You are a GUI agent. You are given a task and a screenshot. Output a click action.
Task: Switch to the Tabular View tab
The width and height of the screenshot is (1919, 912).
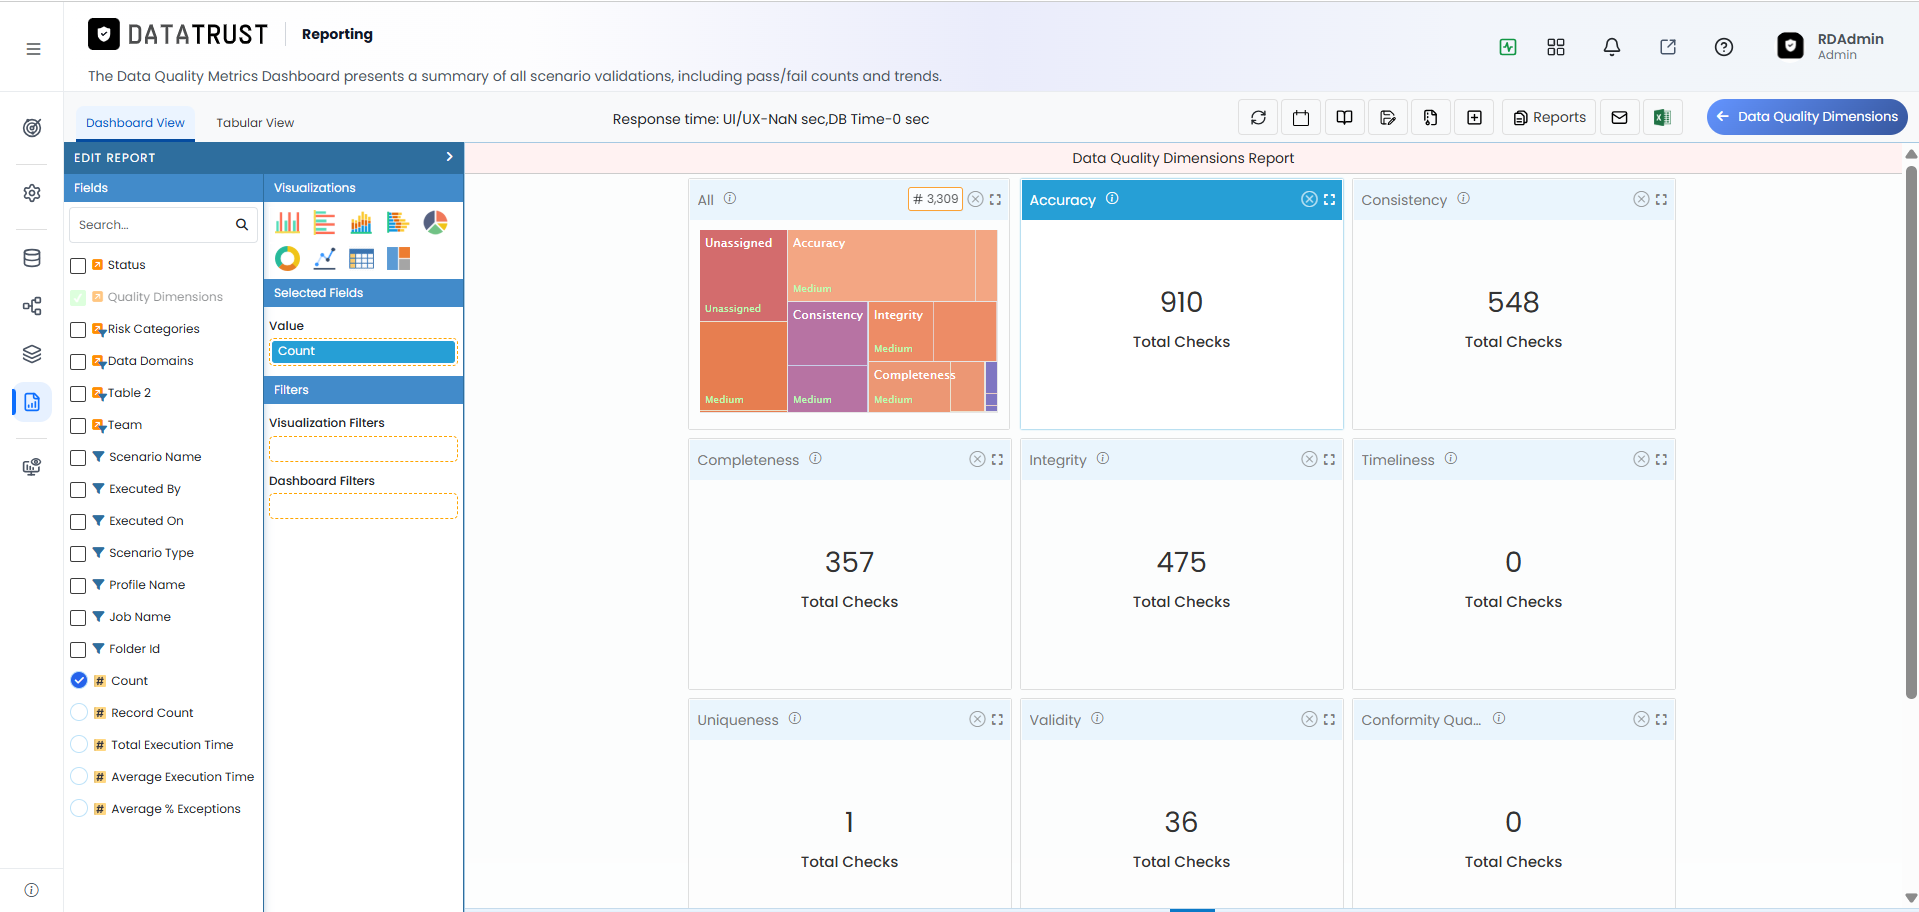click(255, 123)
